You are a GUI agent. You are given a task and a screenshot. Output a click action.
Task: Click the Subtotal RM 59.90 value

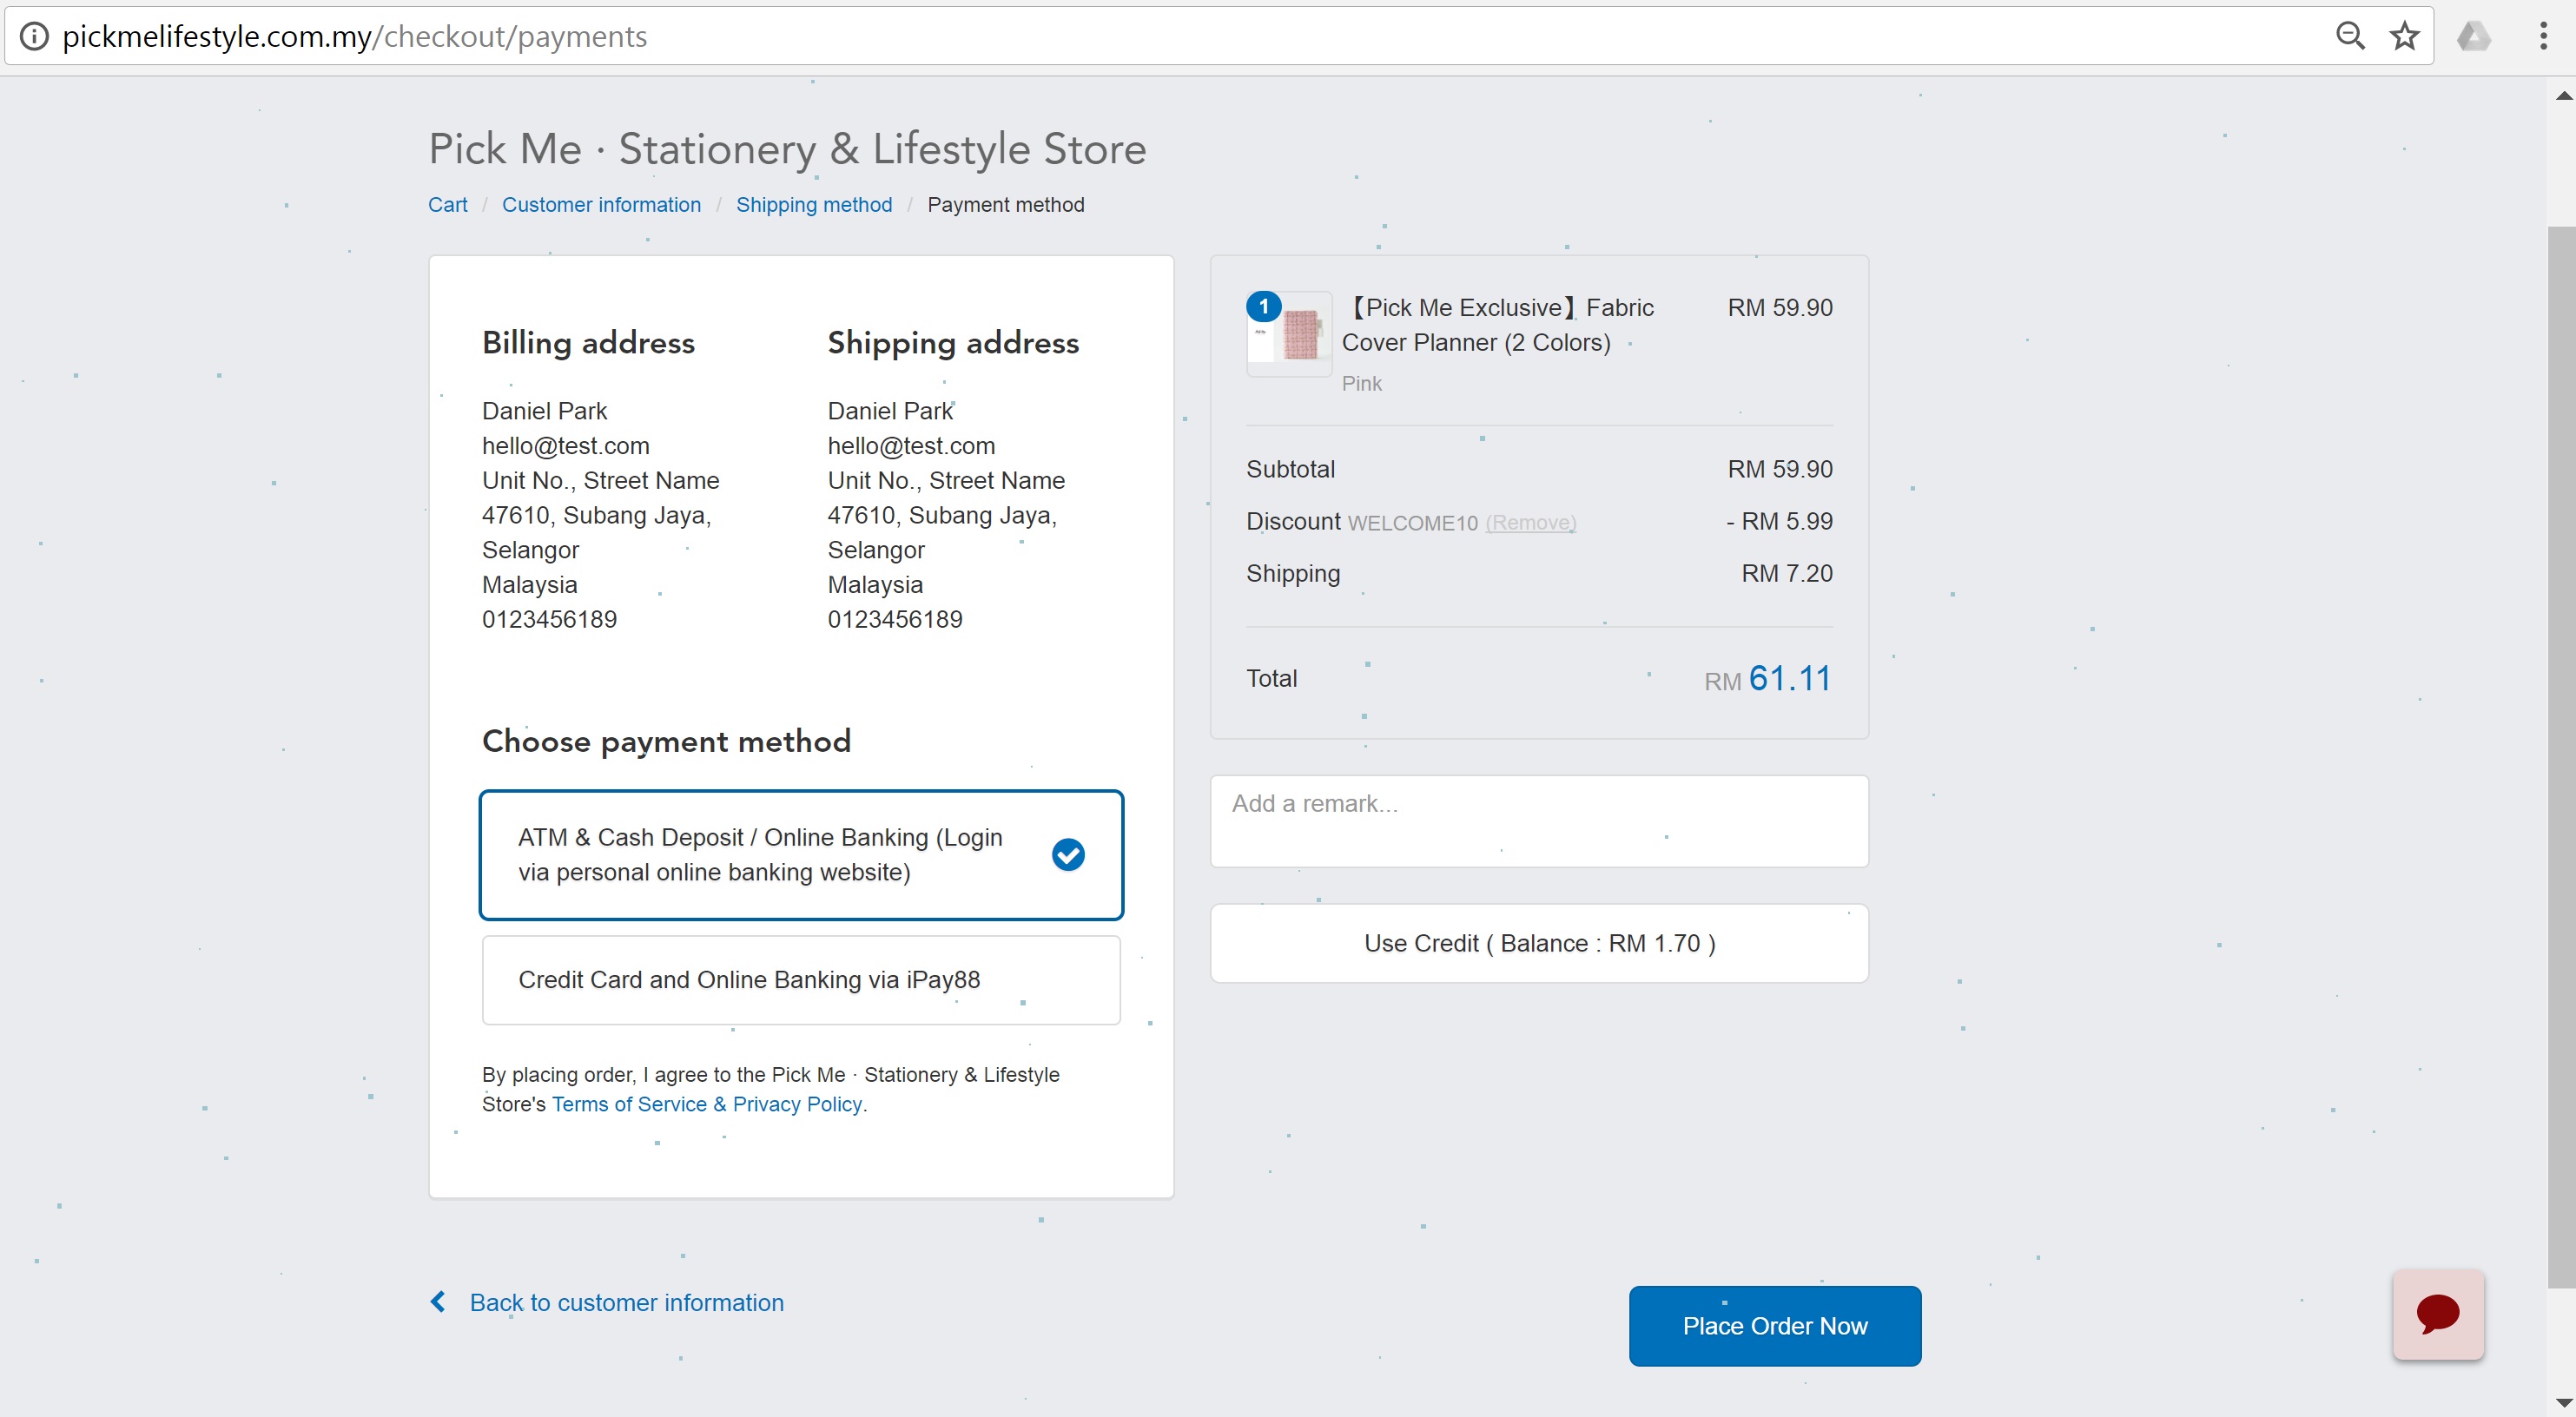[1780, 469]
